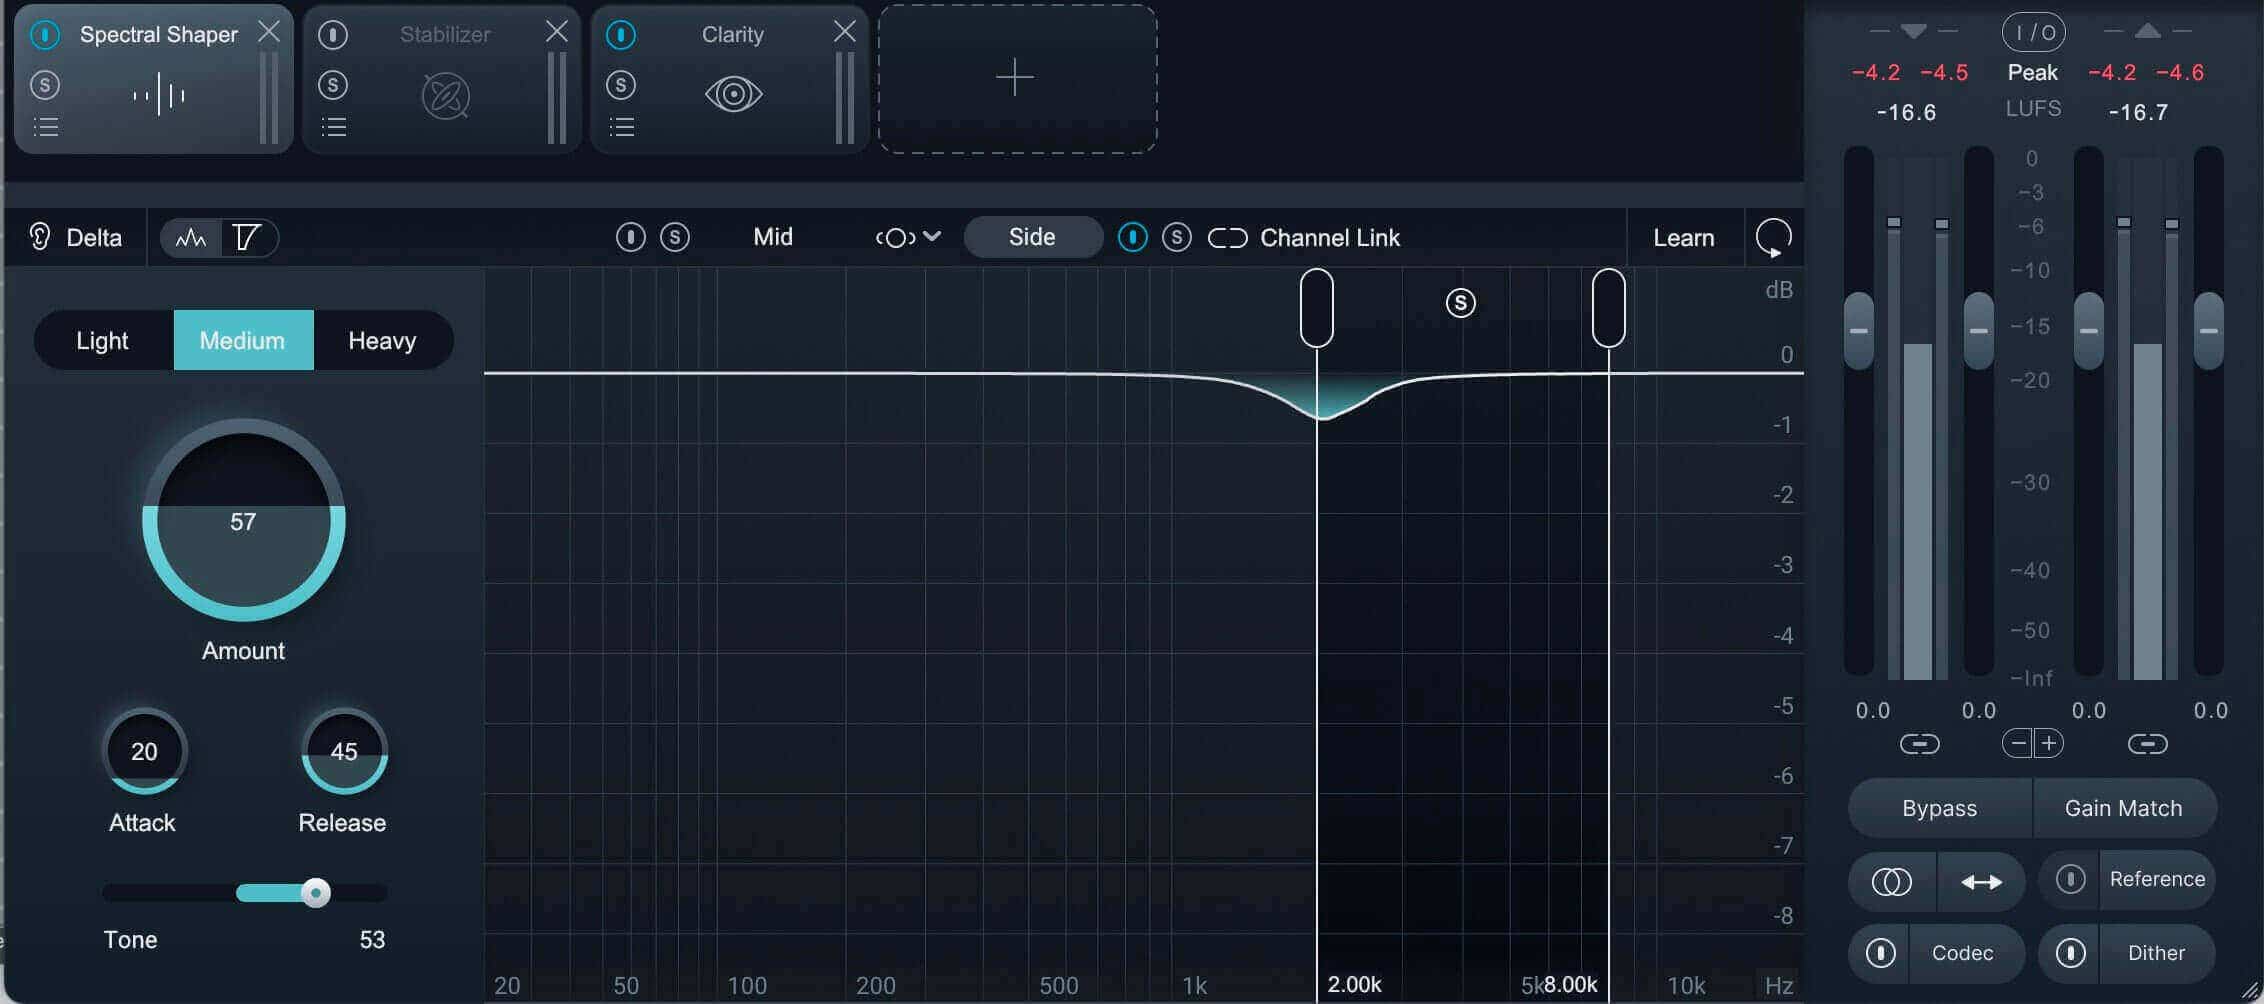This screenshot has height=1004, width=2264.
Task: Solo the Stabilizer module
Action: [x=333, y=85]
